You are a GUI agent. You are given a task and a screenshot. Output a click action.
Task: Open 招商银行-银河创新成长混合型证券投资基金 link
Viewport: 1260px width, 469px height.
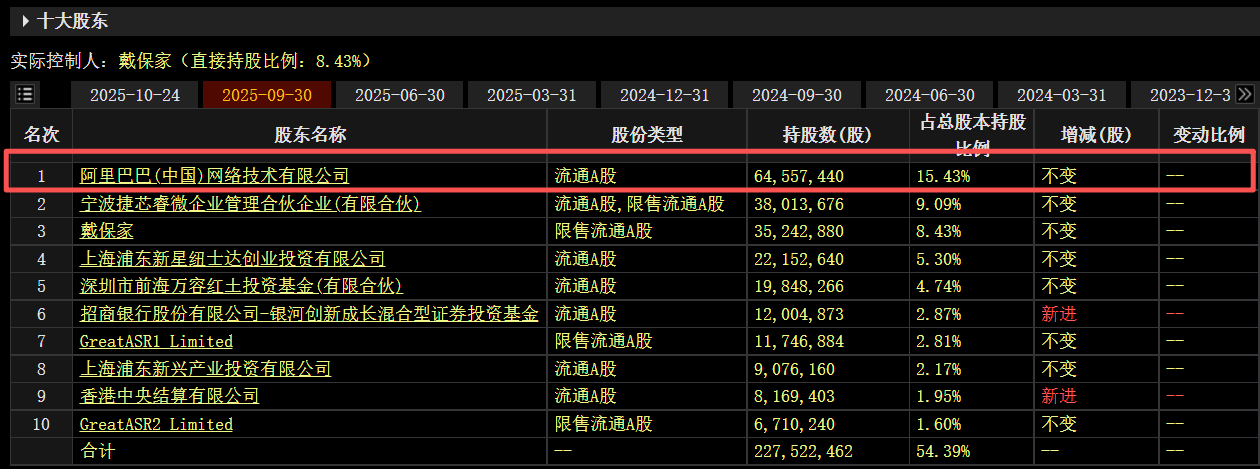(x=309, y=314)
